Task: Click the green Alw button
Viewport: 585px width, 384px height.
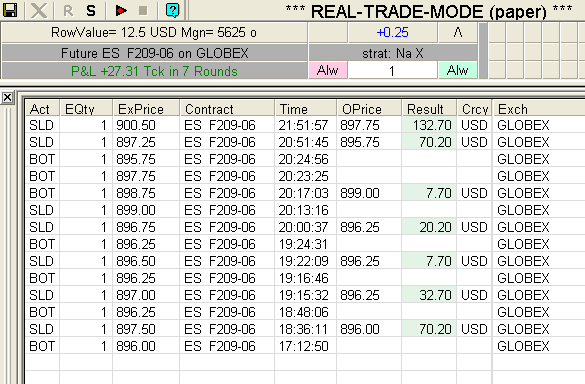Action: (457, 70)
